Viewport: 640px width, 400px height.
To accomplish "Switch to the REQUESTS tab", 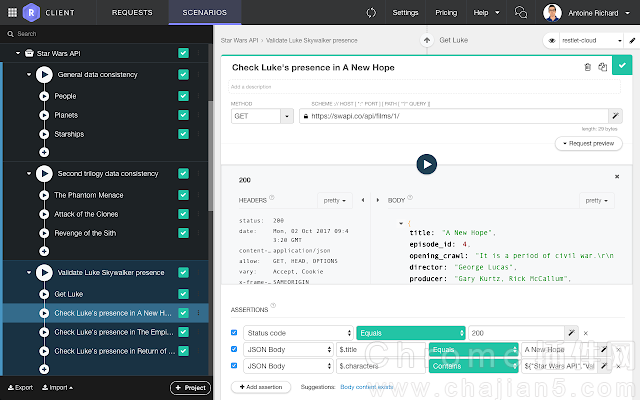I will pyautogui.click(x=132, y=13).
